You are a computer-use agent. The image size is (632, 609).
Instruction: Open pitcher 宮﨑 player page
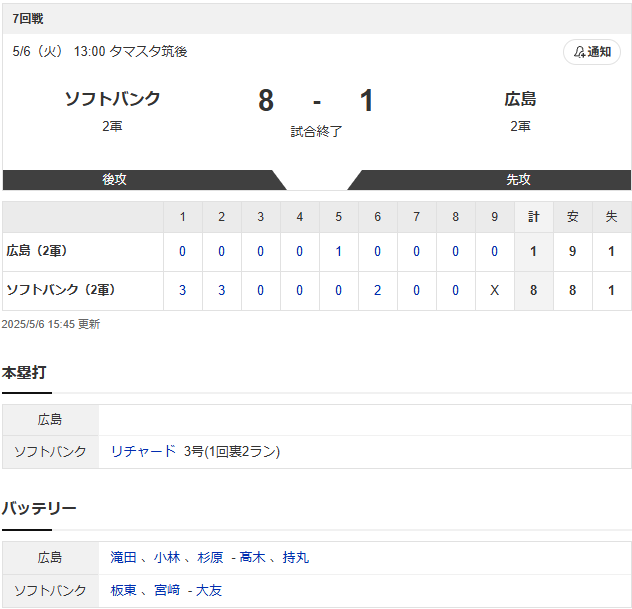[x=167, y=590]
